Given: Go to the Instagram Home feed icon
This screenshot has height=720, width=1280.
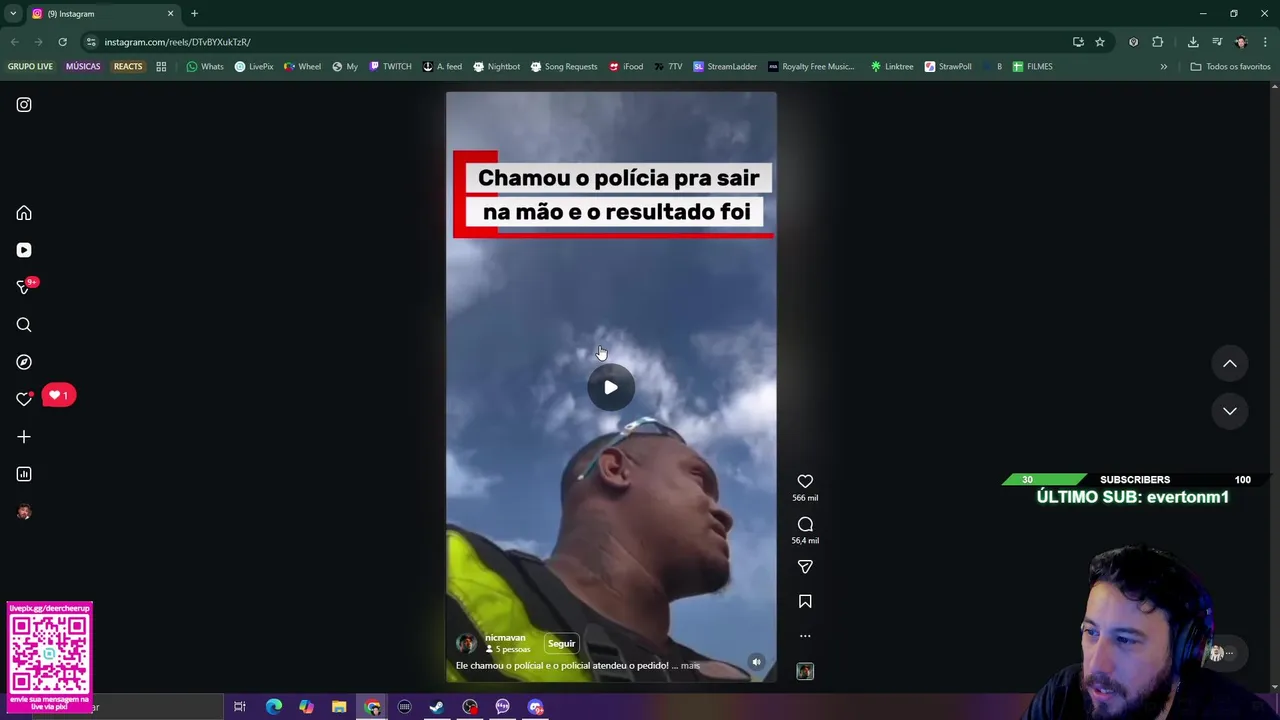Looking at the screenshot, I should point(24,213).
